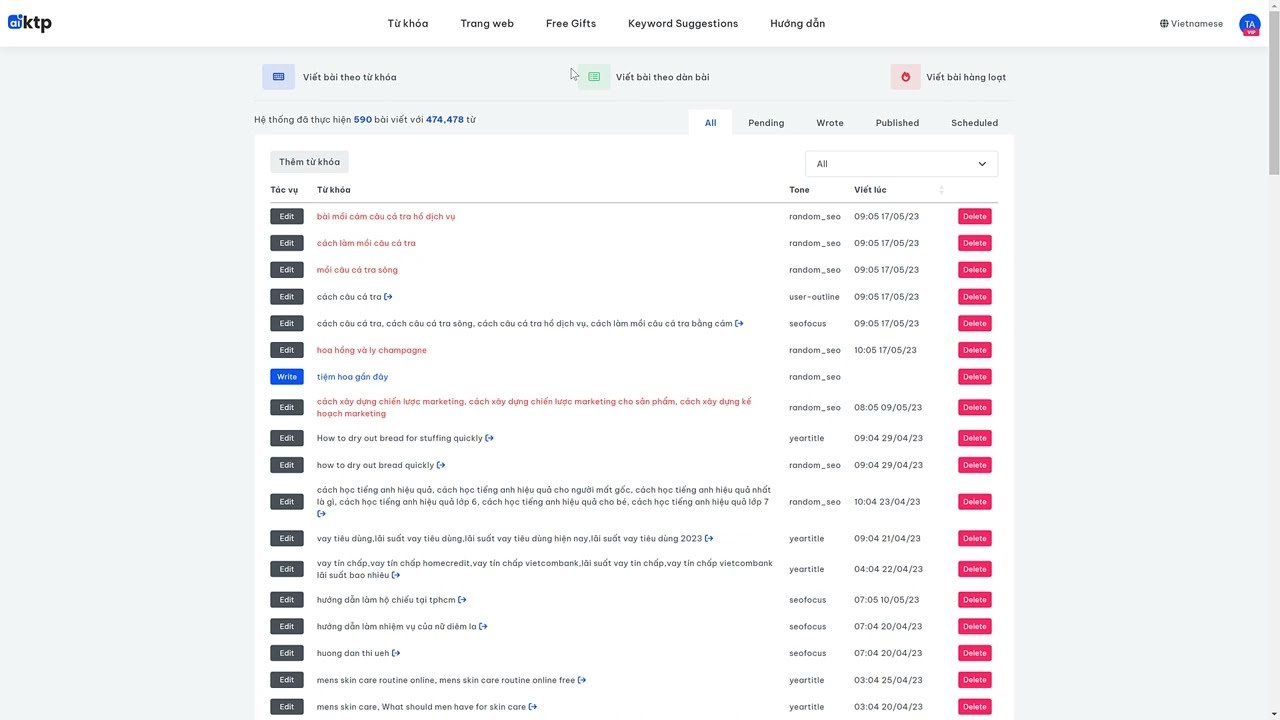Click the Từ khóa column header
The height and width of the screenshot is (720, 1280).
click(334, 190)
